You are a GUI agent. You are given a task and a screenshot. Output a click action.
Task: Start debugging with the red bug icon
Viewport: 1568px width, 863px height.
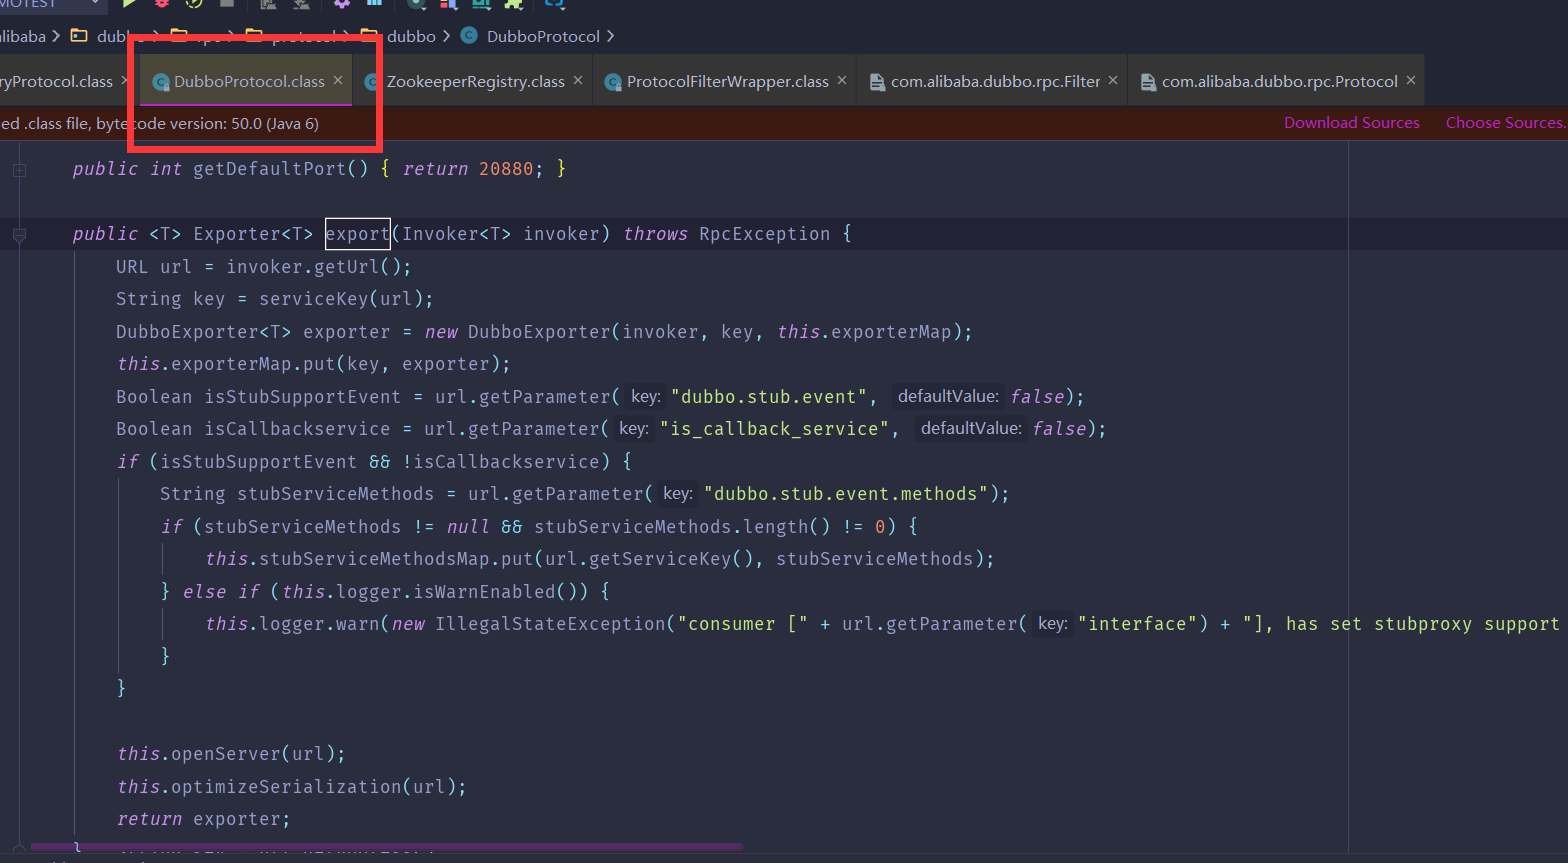(162, 3)
